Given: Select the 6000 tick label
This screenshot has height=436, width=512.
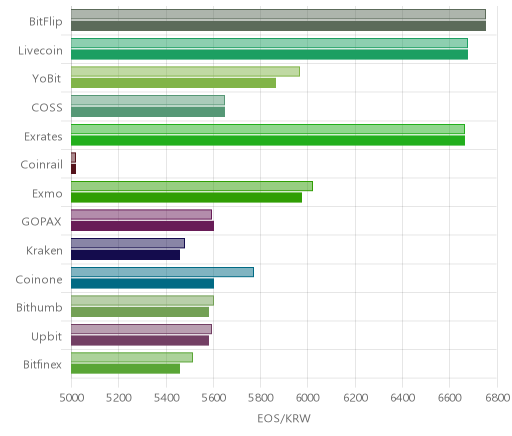Looking at the screenshot, I should pyautogui.click(x=308, y=398).
